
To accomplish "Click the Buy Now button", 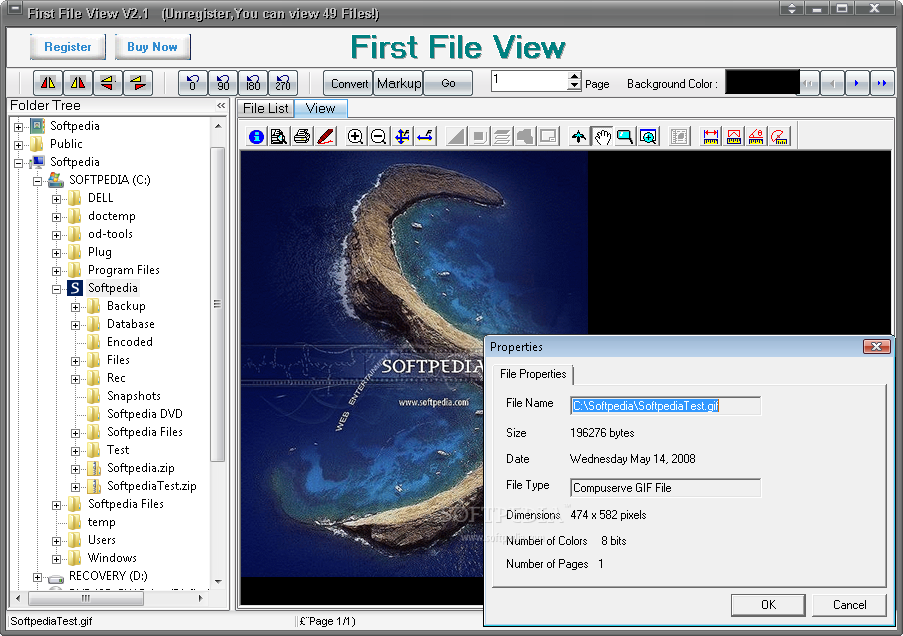I will point(152,47).
